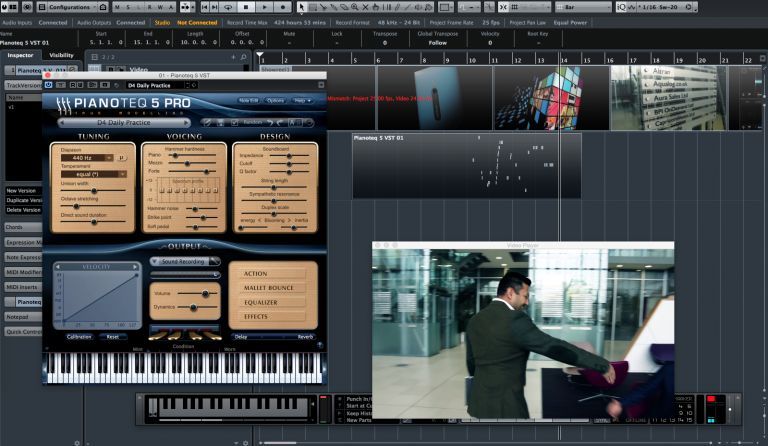Go to next marker in the transport
Image resolution: width=768 pixels, height=446 pixels.
(215, 7)
